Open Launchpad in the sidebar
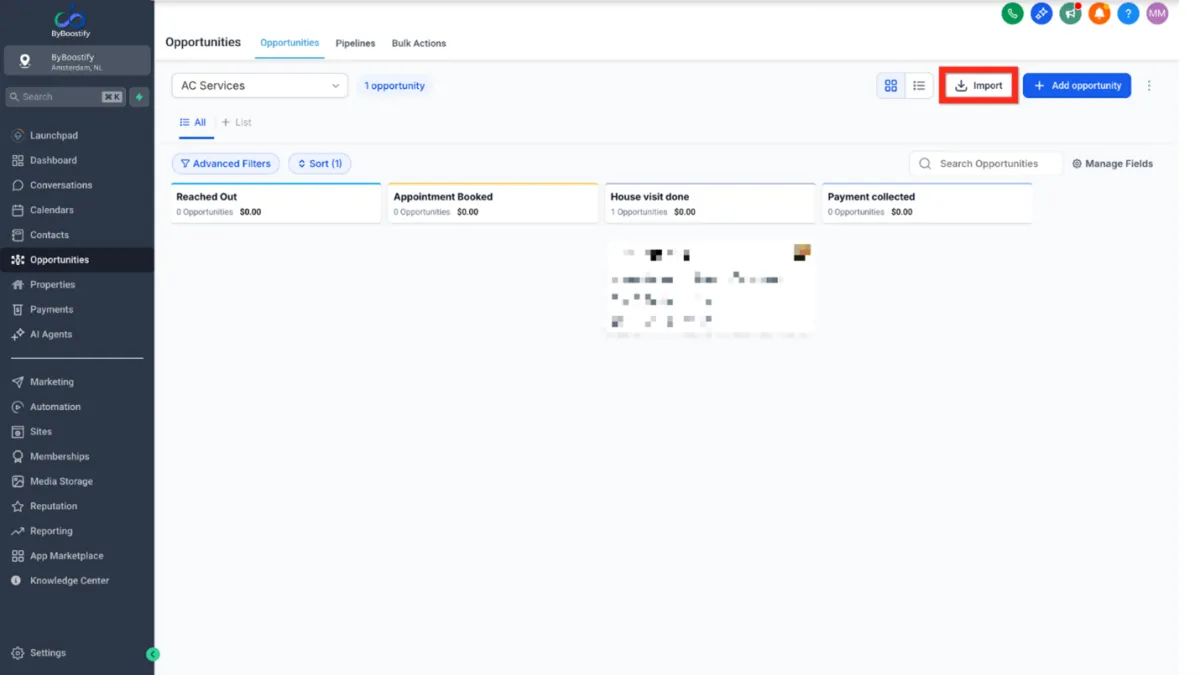 click(x=77, y=135)
